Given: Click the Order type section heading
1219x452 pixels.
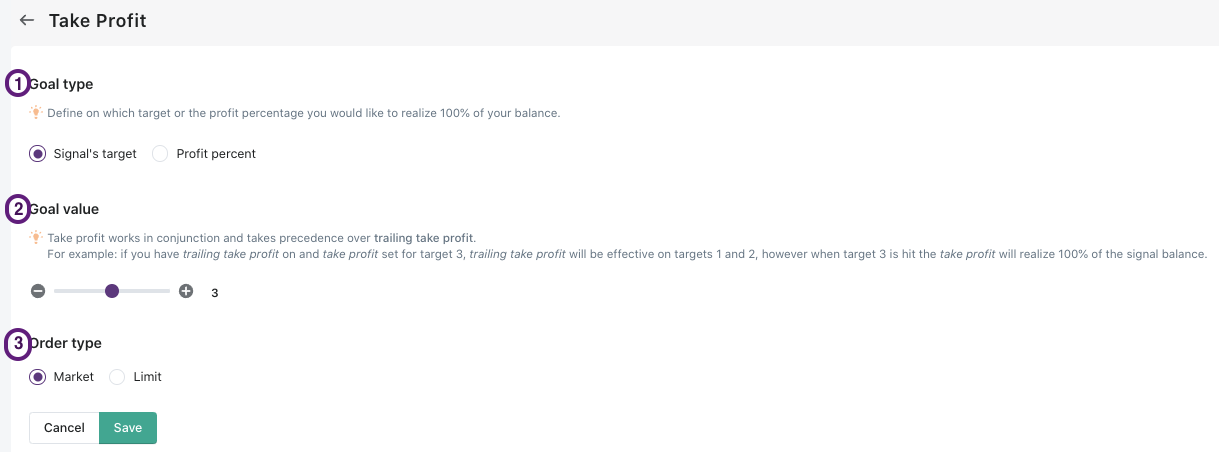Looking at the screenshot, I should [66, 343].
